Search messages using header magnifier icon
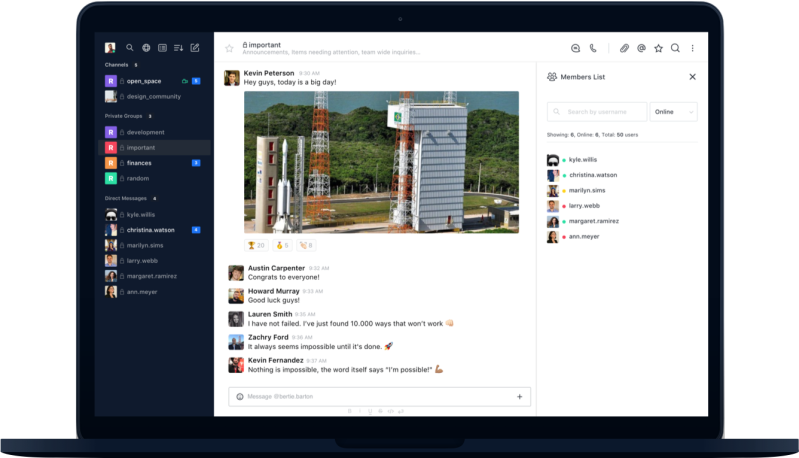The image size is (799, 458). coord(675,48)
